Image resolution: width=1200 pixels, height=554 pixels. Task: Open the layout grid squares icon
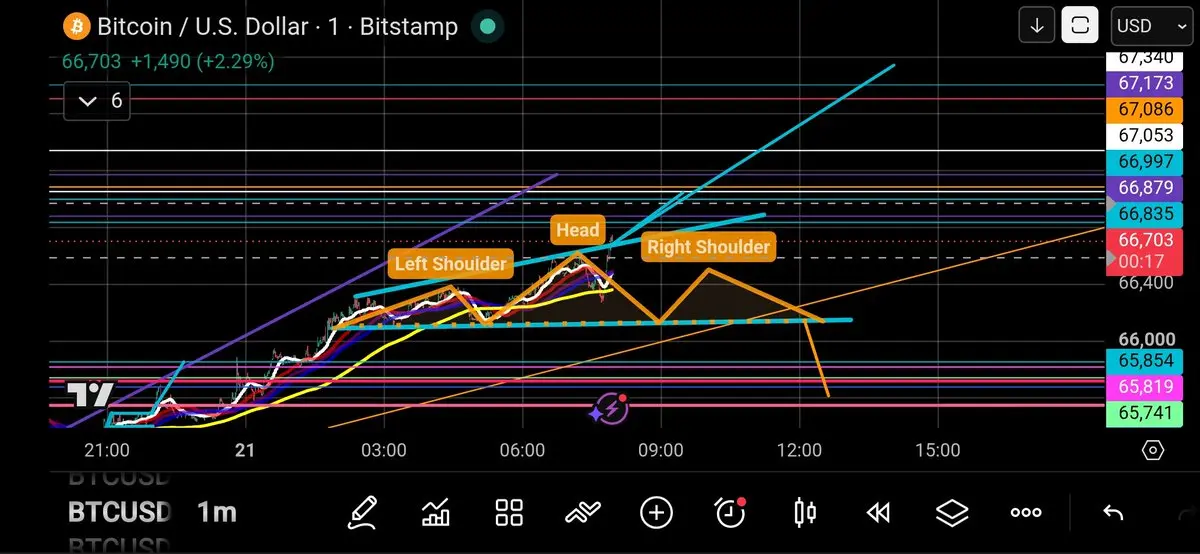point(510,513)
